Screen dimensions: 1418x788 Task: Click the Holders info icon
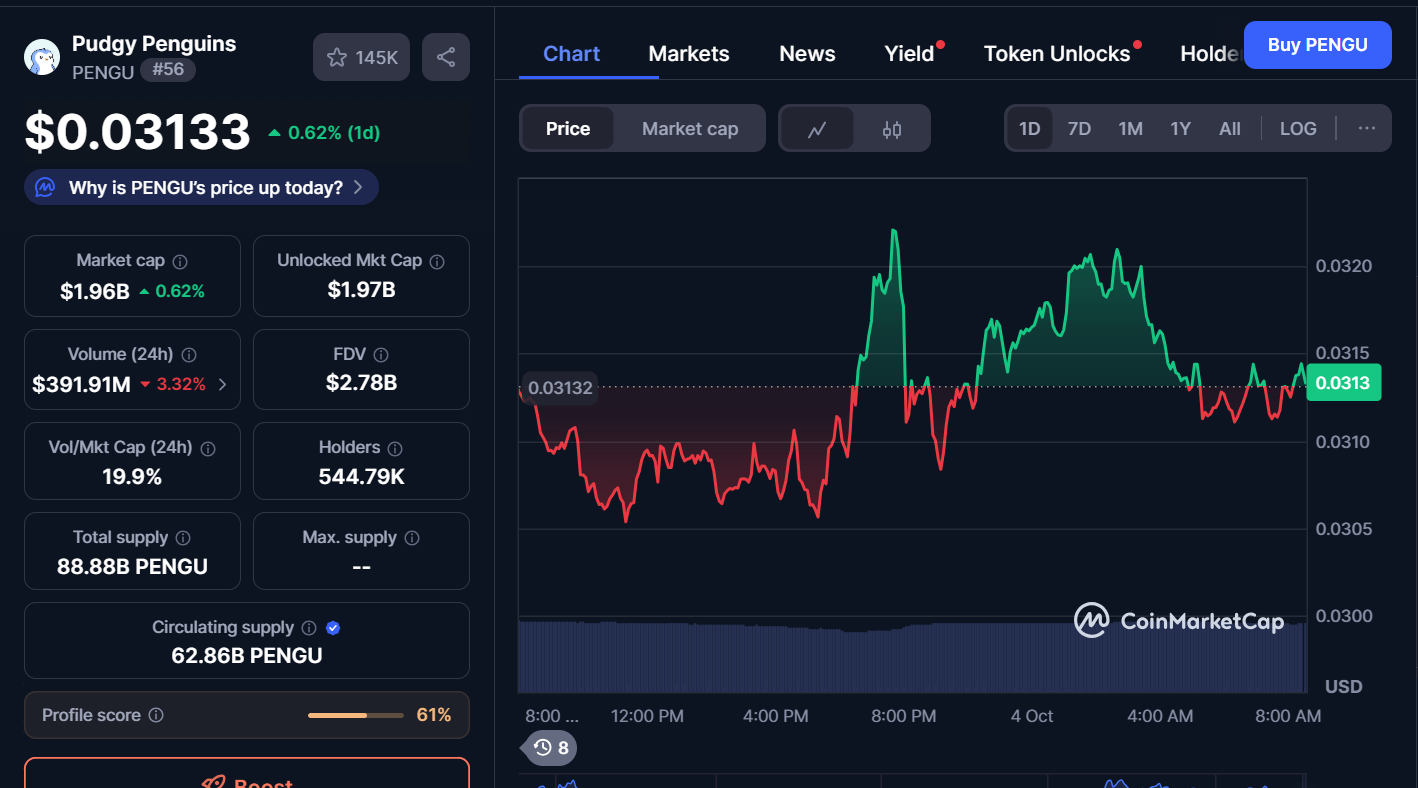(x=395, y=448)
